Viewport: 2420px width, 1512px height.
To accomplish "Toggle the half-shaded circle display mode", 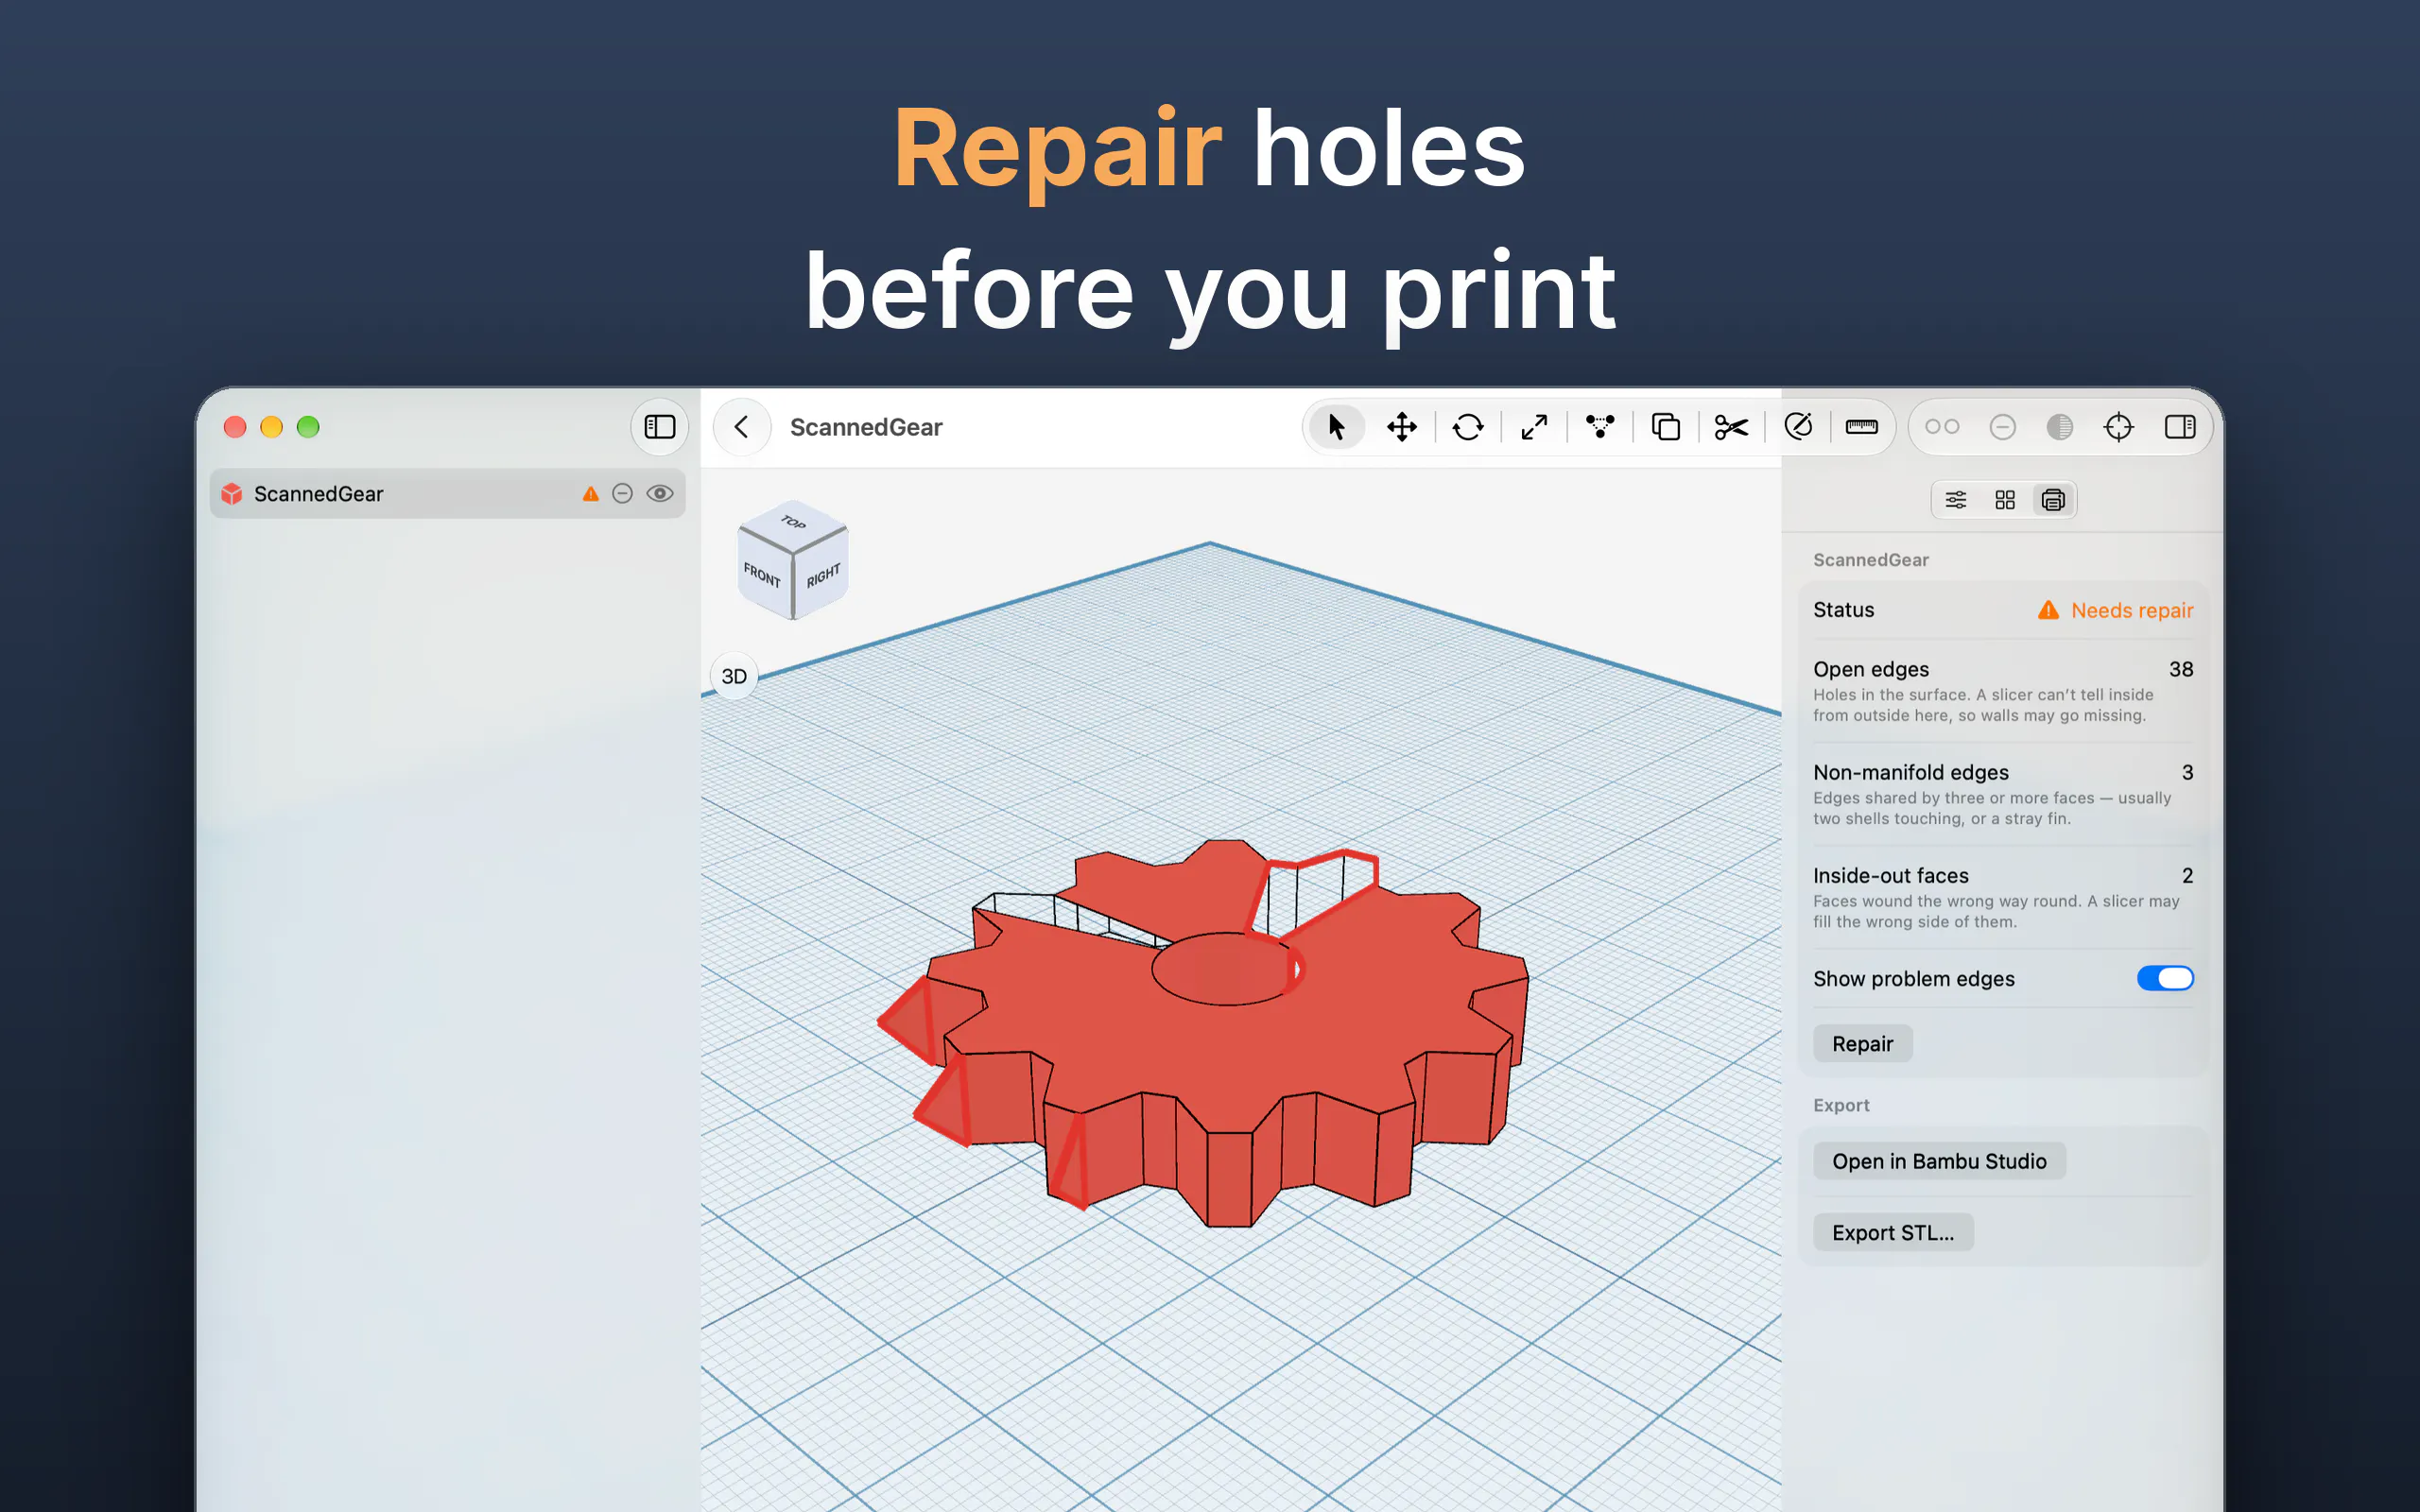I will [x=2060, y=427].
